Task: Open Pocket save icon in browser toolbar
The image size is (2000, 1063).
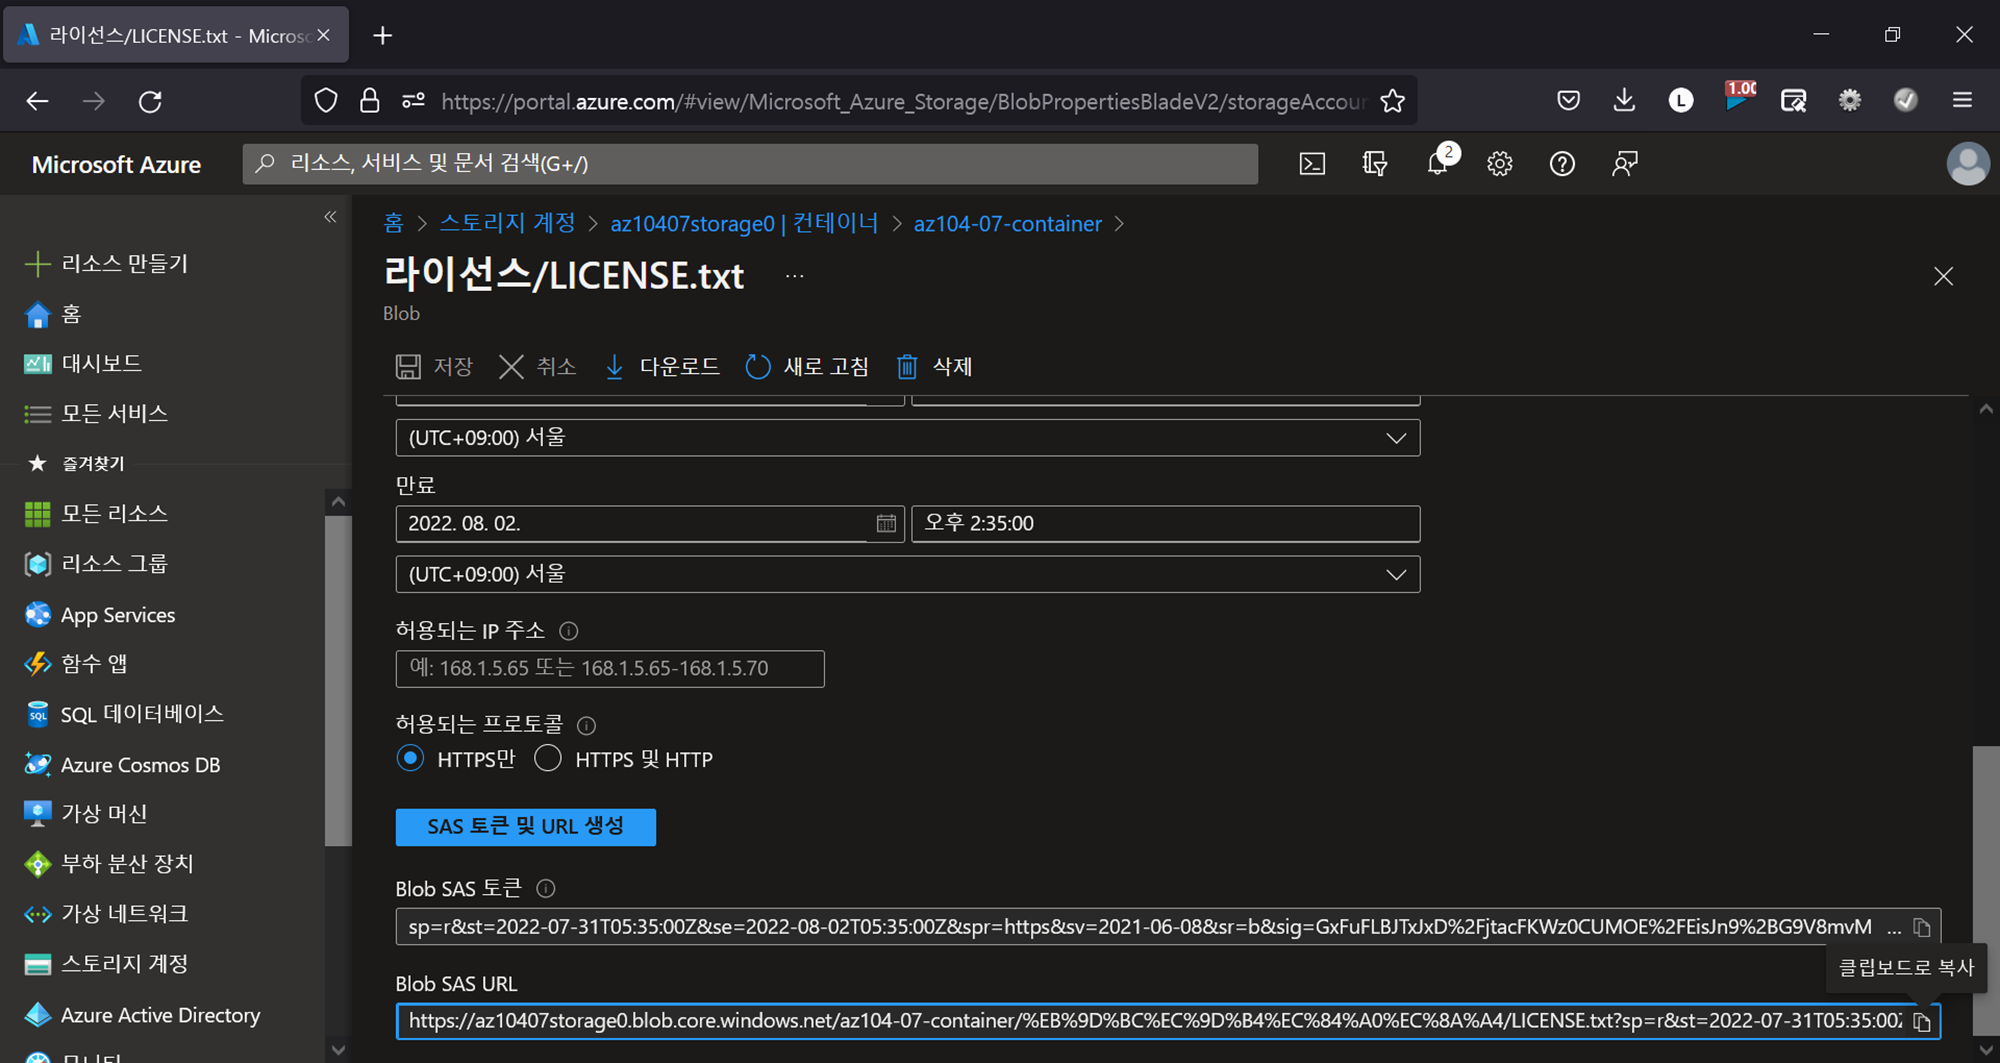Action: point(1568,100)
